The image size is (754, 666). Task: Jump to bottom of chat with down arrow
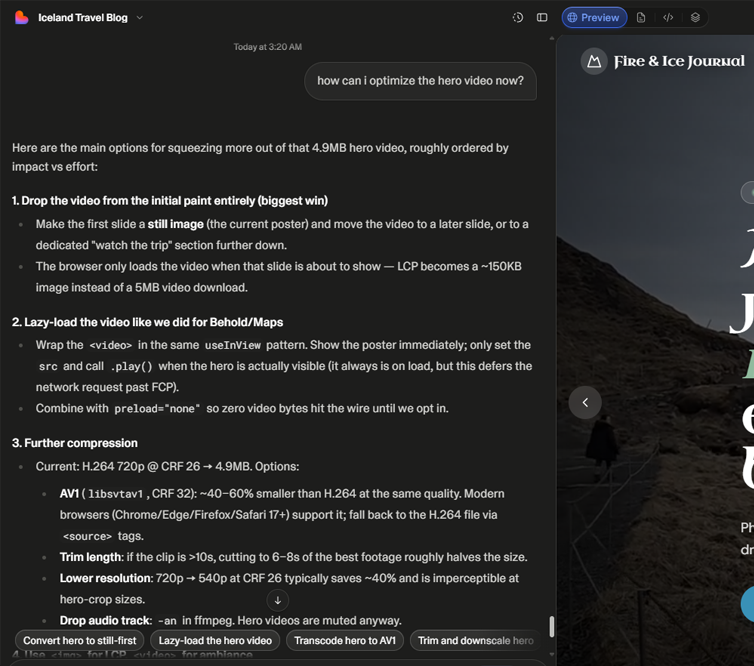pos(277,600)
